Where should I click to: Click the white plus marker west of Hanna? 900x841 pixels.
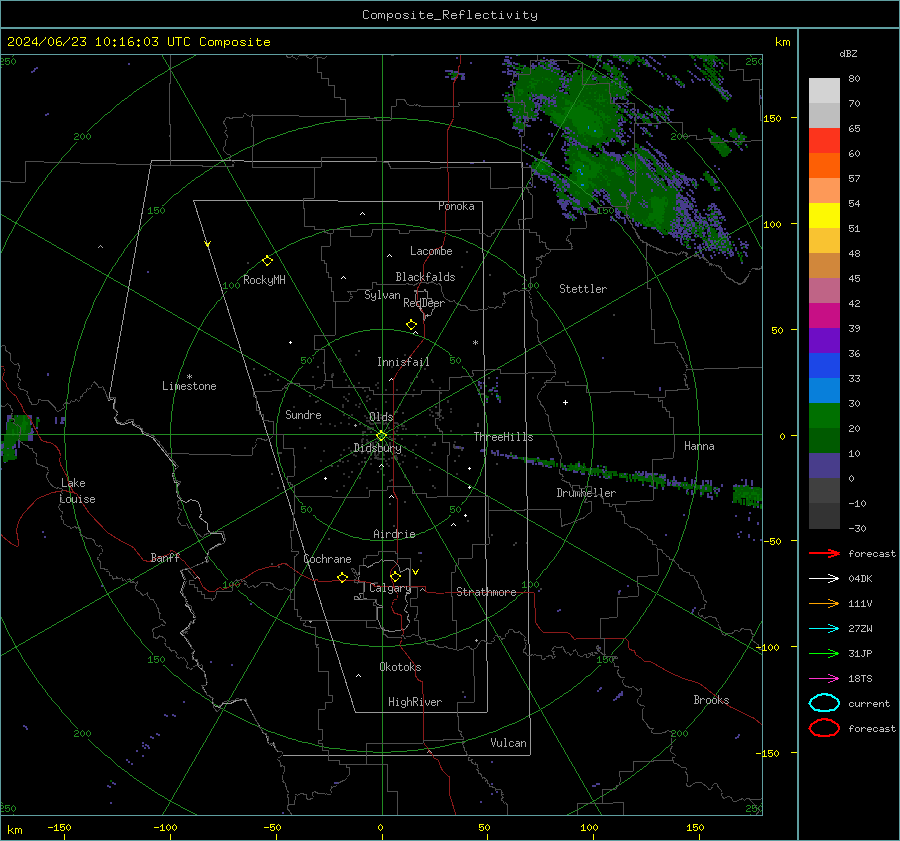(x=565, y=402)
